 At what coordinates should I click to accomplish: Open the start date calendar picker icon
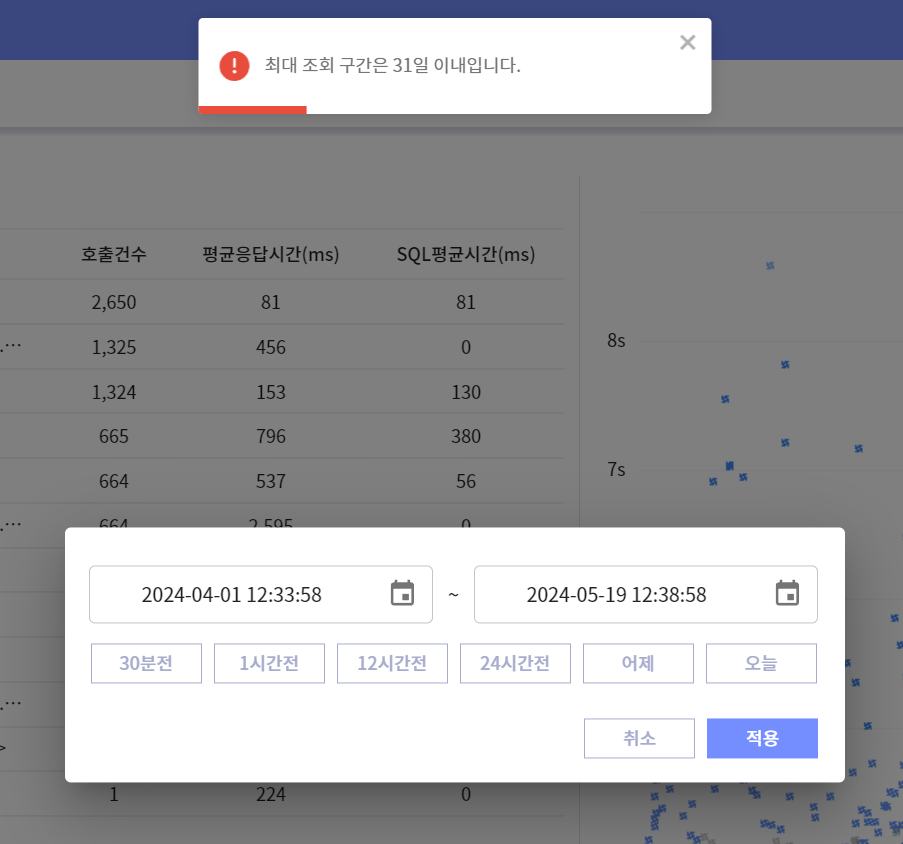(x=402, y=594)
